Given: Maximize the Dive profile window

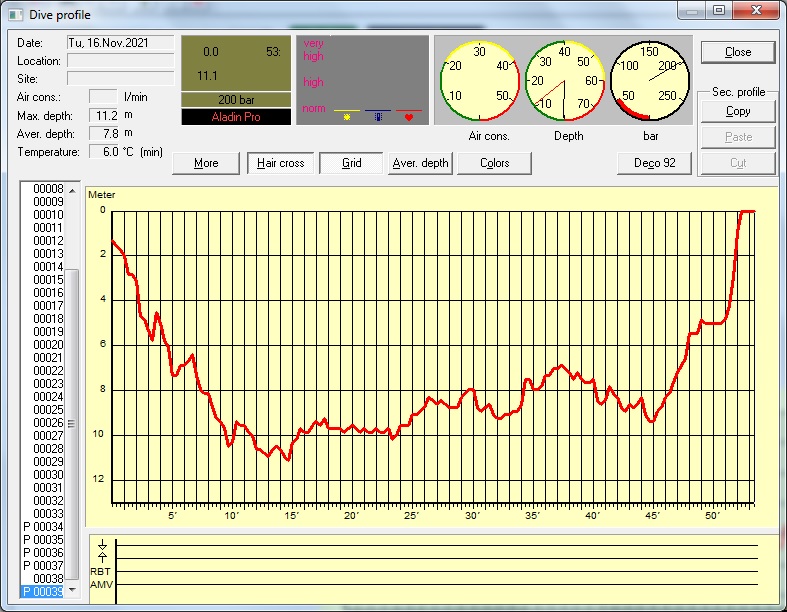Looking at the screenshot, I should pyautogui.click(x=719, y=11).
